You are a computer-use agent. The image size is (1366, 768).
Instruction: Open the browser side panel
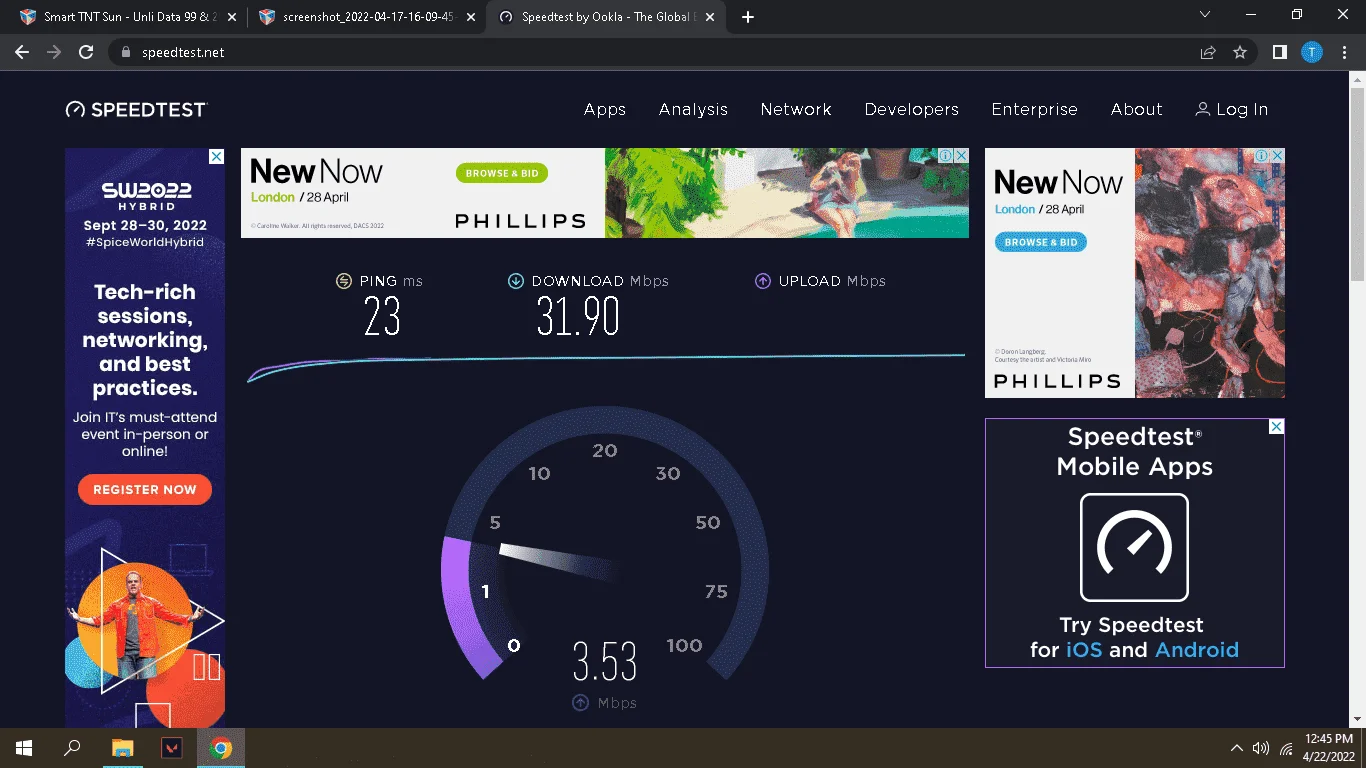[x=1279, y=52]
